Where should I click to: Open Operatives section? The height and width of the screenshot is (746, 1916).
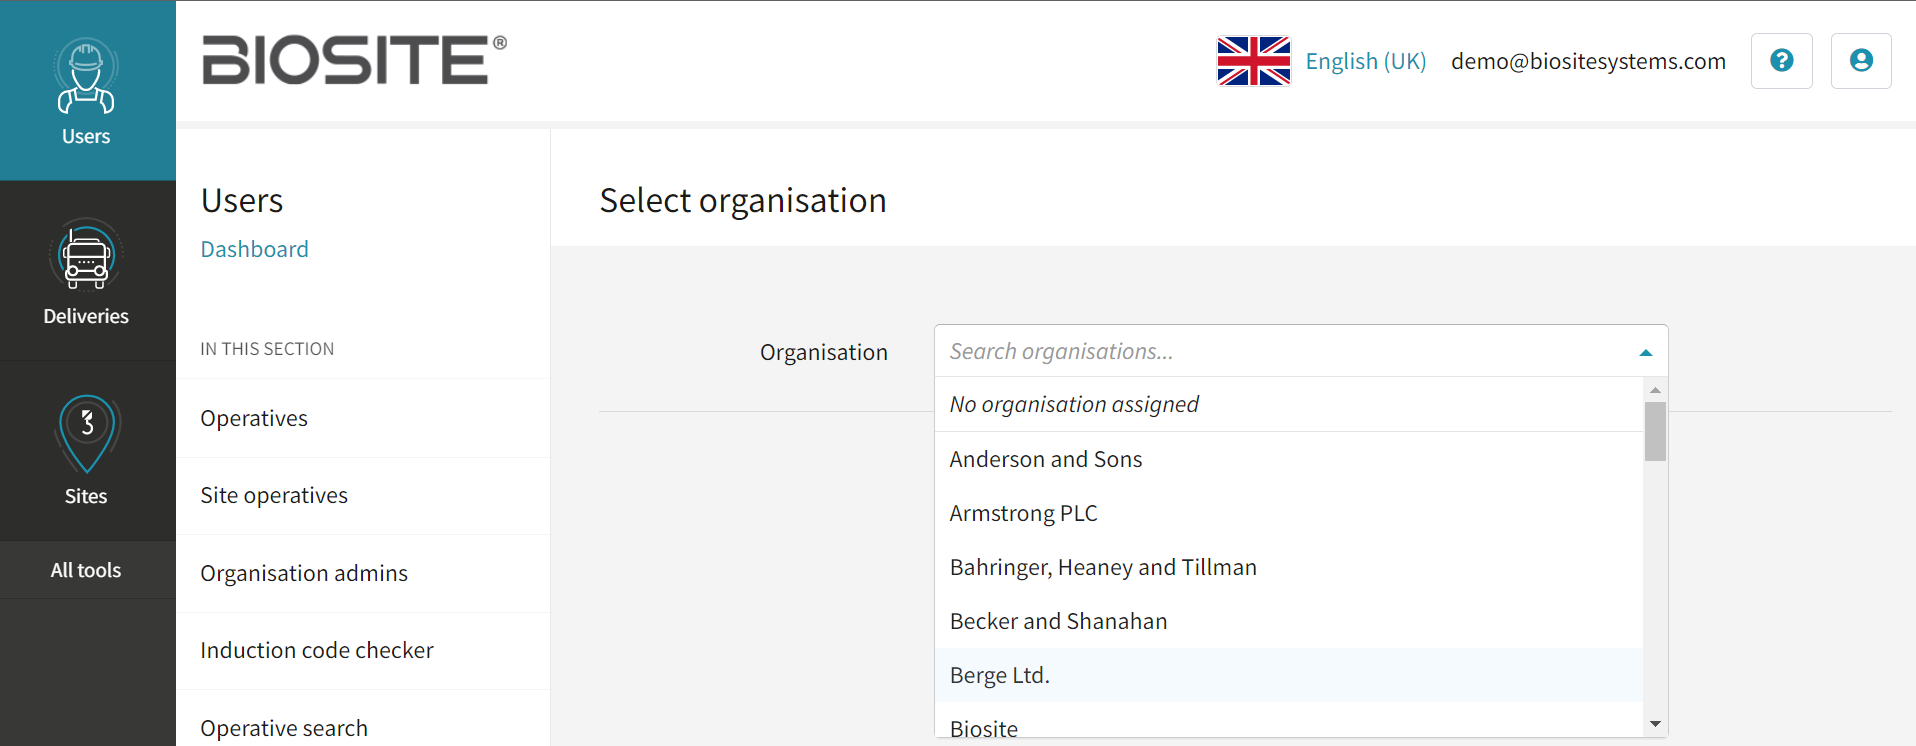[x=363, y=418]
